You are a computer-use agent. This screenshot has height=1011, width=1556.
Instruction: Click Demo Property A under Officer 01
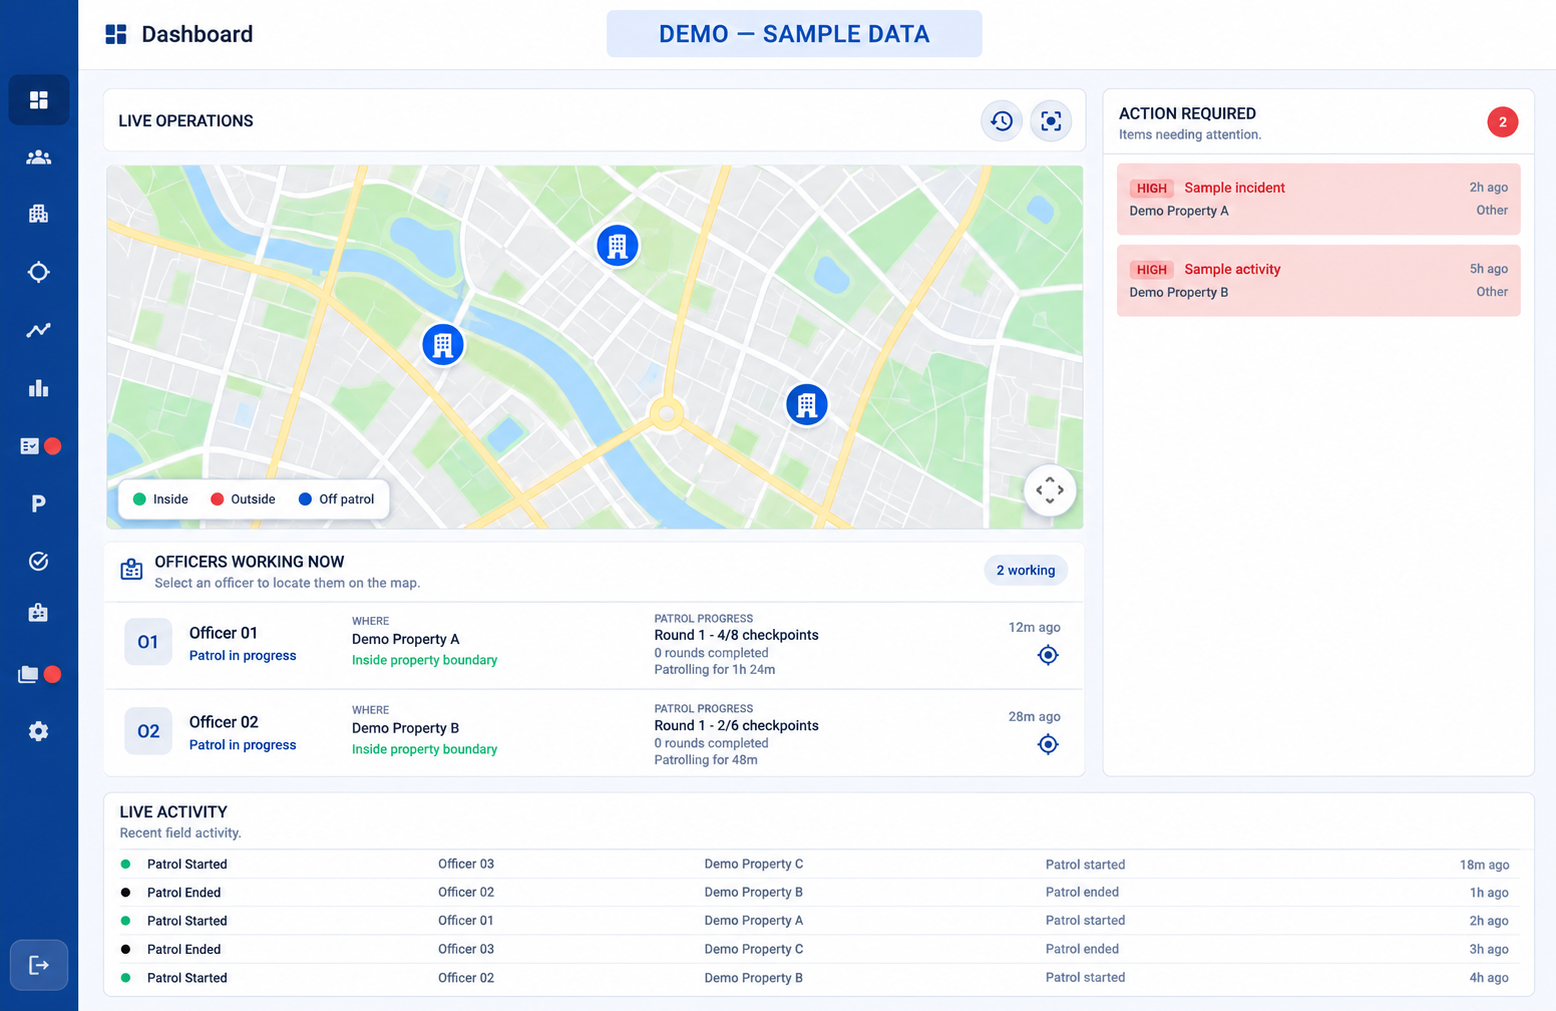click(x=405, y=639)
